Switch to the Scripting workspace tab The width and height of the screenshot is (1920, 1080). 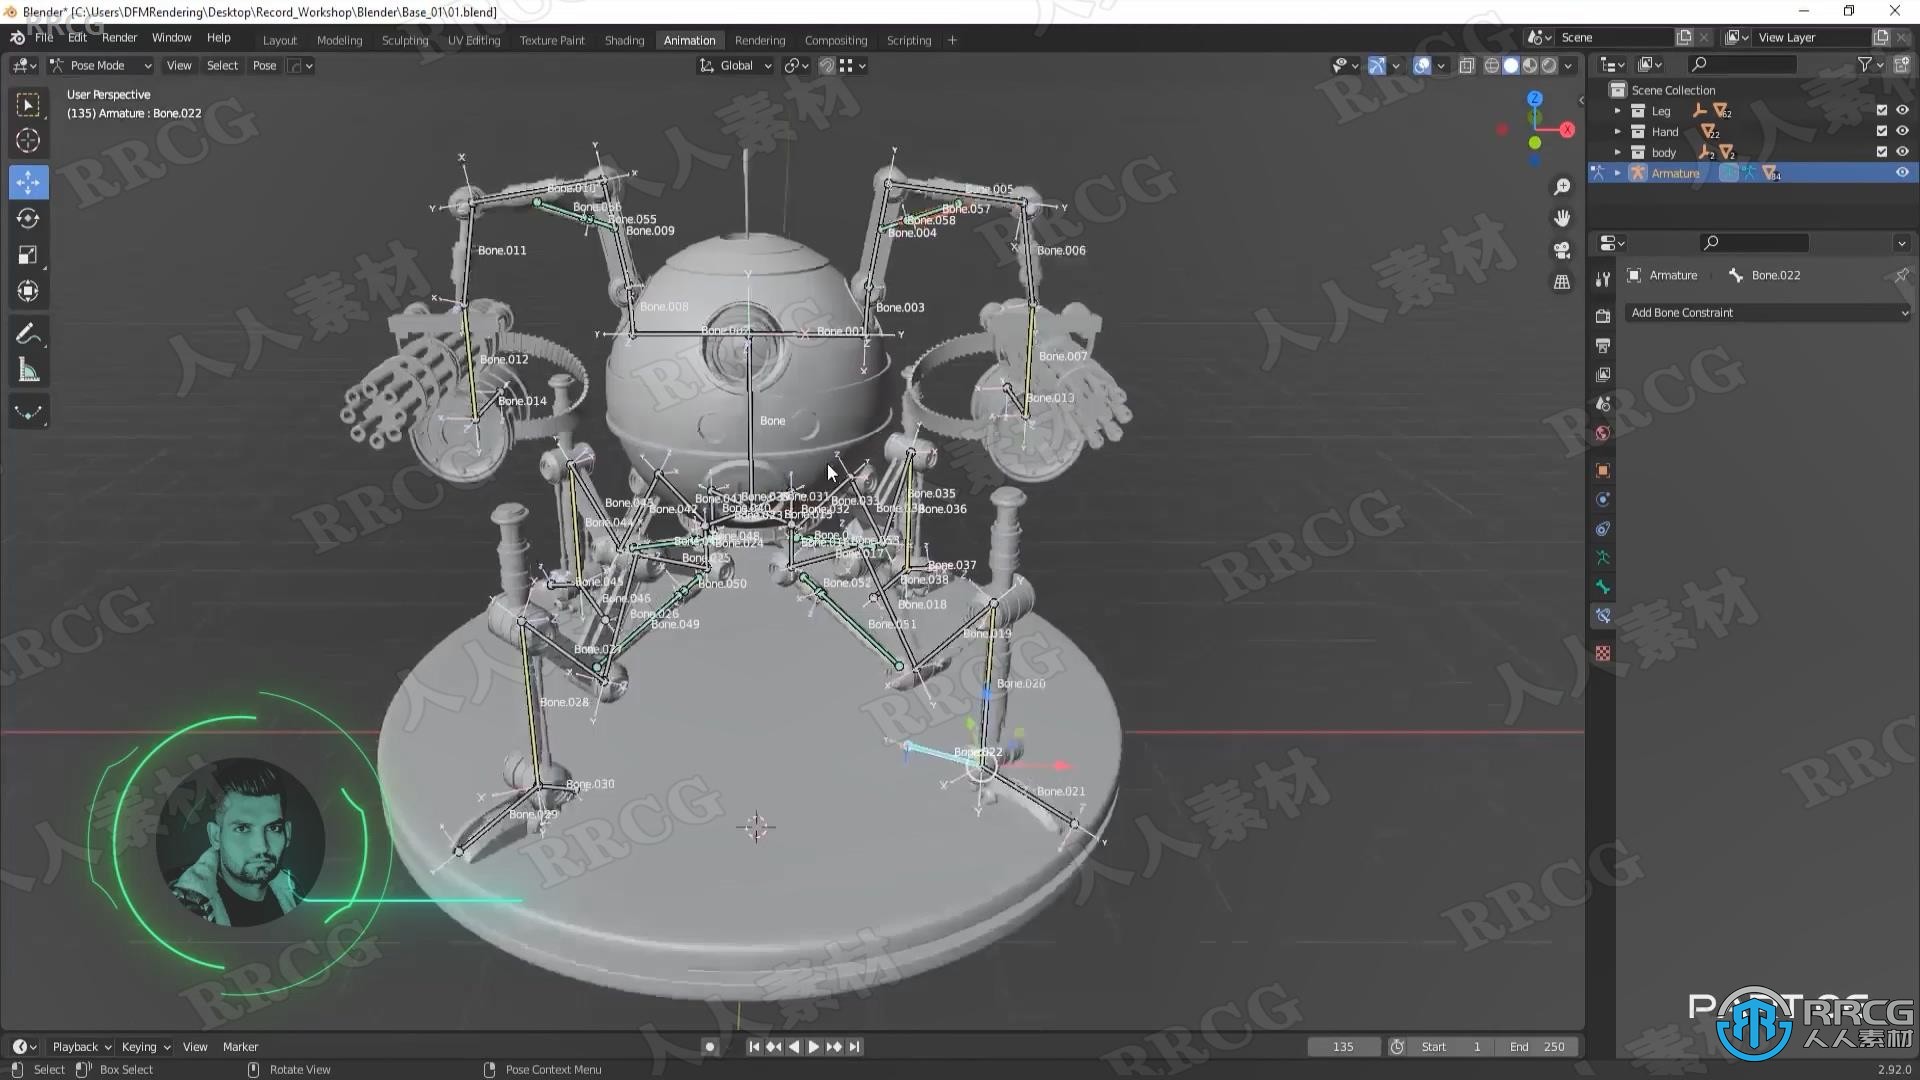(908, 40)
